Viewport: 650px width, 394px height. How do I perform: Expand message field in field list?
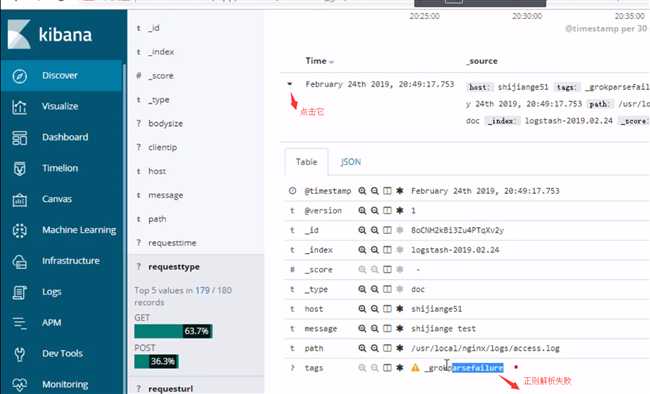coord(165,195)
